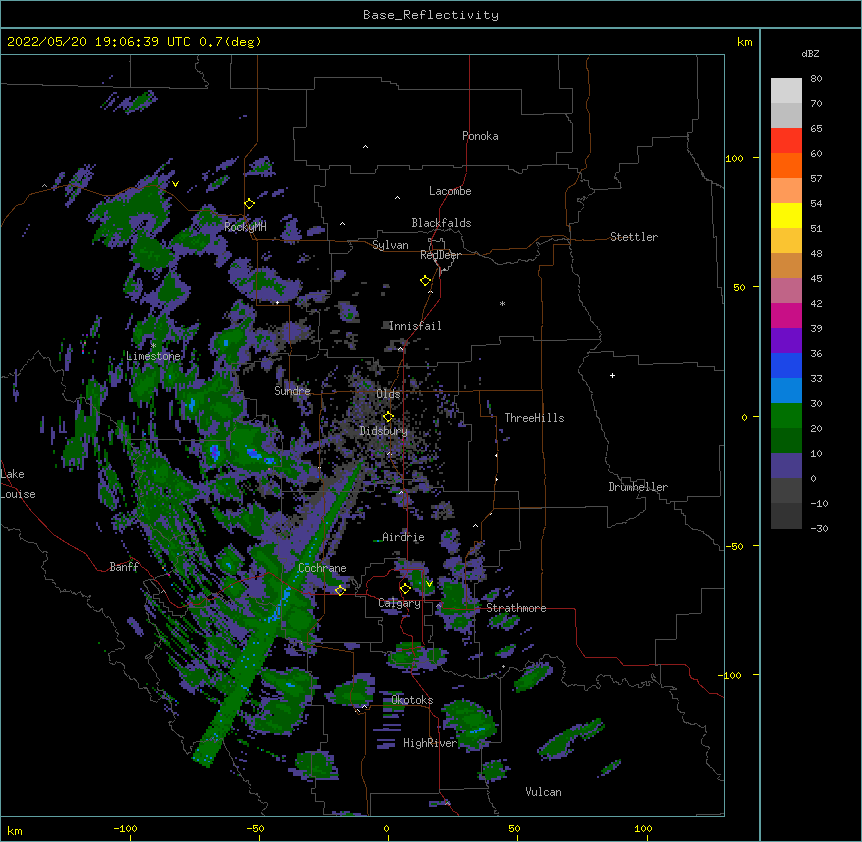Click the Sylvan label
The height and width of the screenshot is (842, 862).
(x=390, y=245)
